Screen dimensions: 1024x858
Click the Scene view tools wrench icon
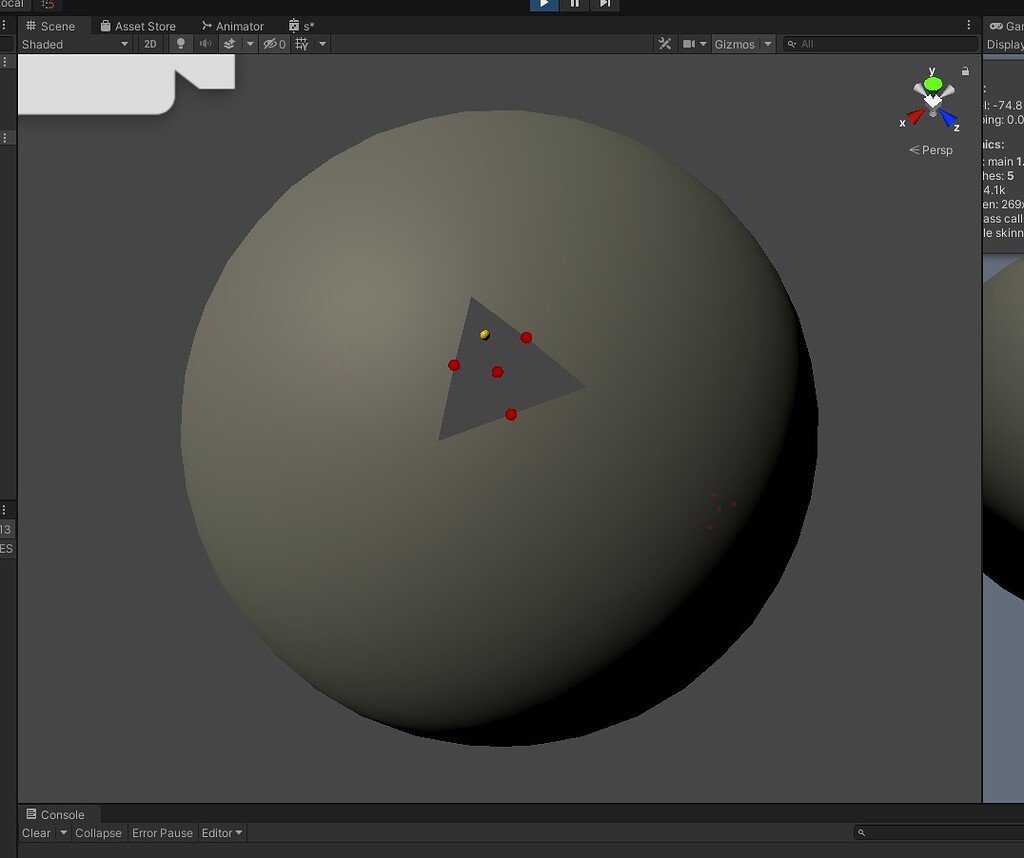pyautogui.click(x=665, y=43)
